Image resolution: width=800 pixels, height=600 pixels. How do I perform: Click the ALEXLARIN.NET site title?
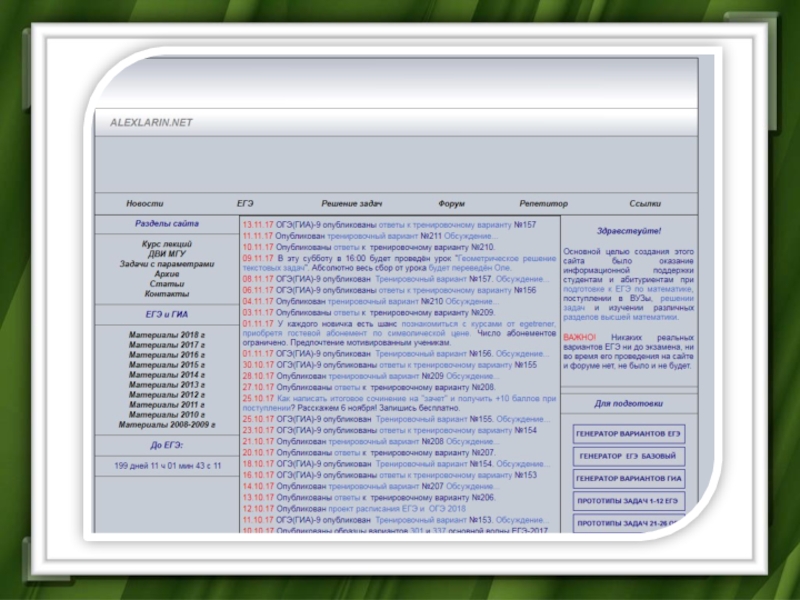click(151, 122)
